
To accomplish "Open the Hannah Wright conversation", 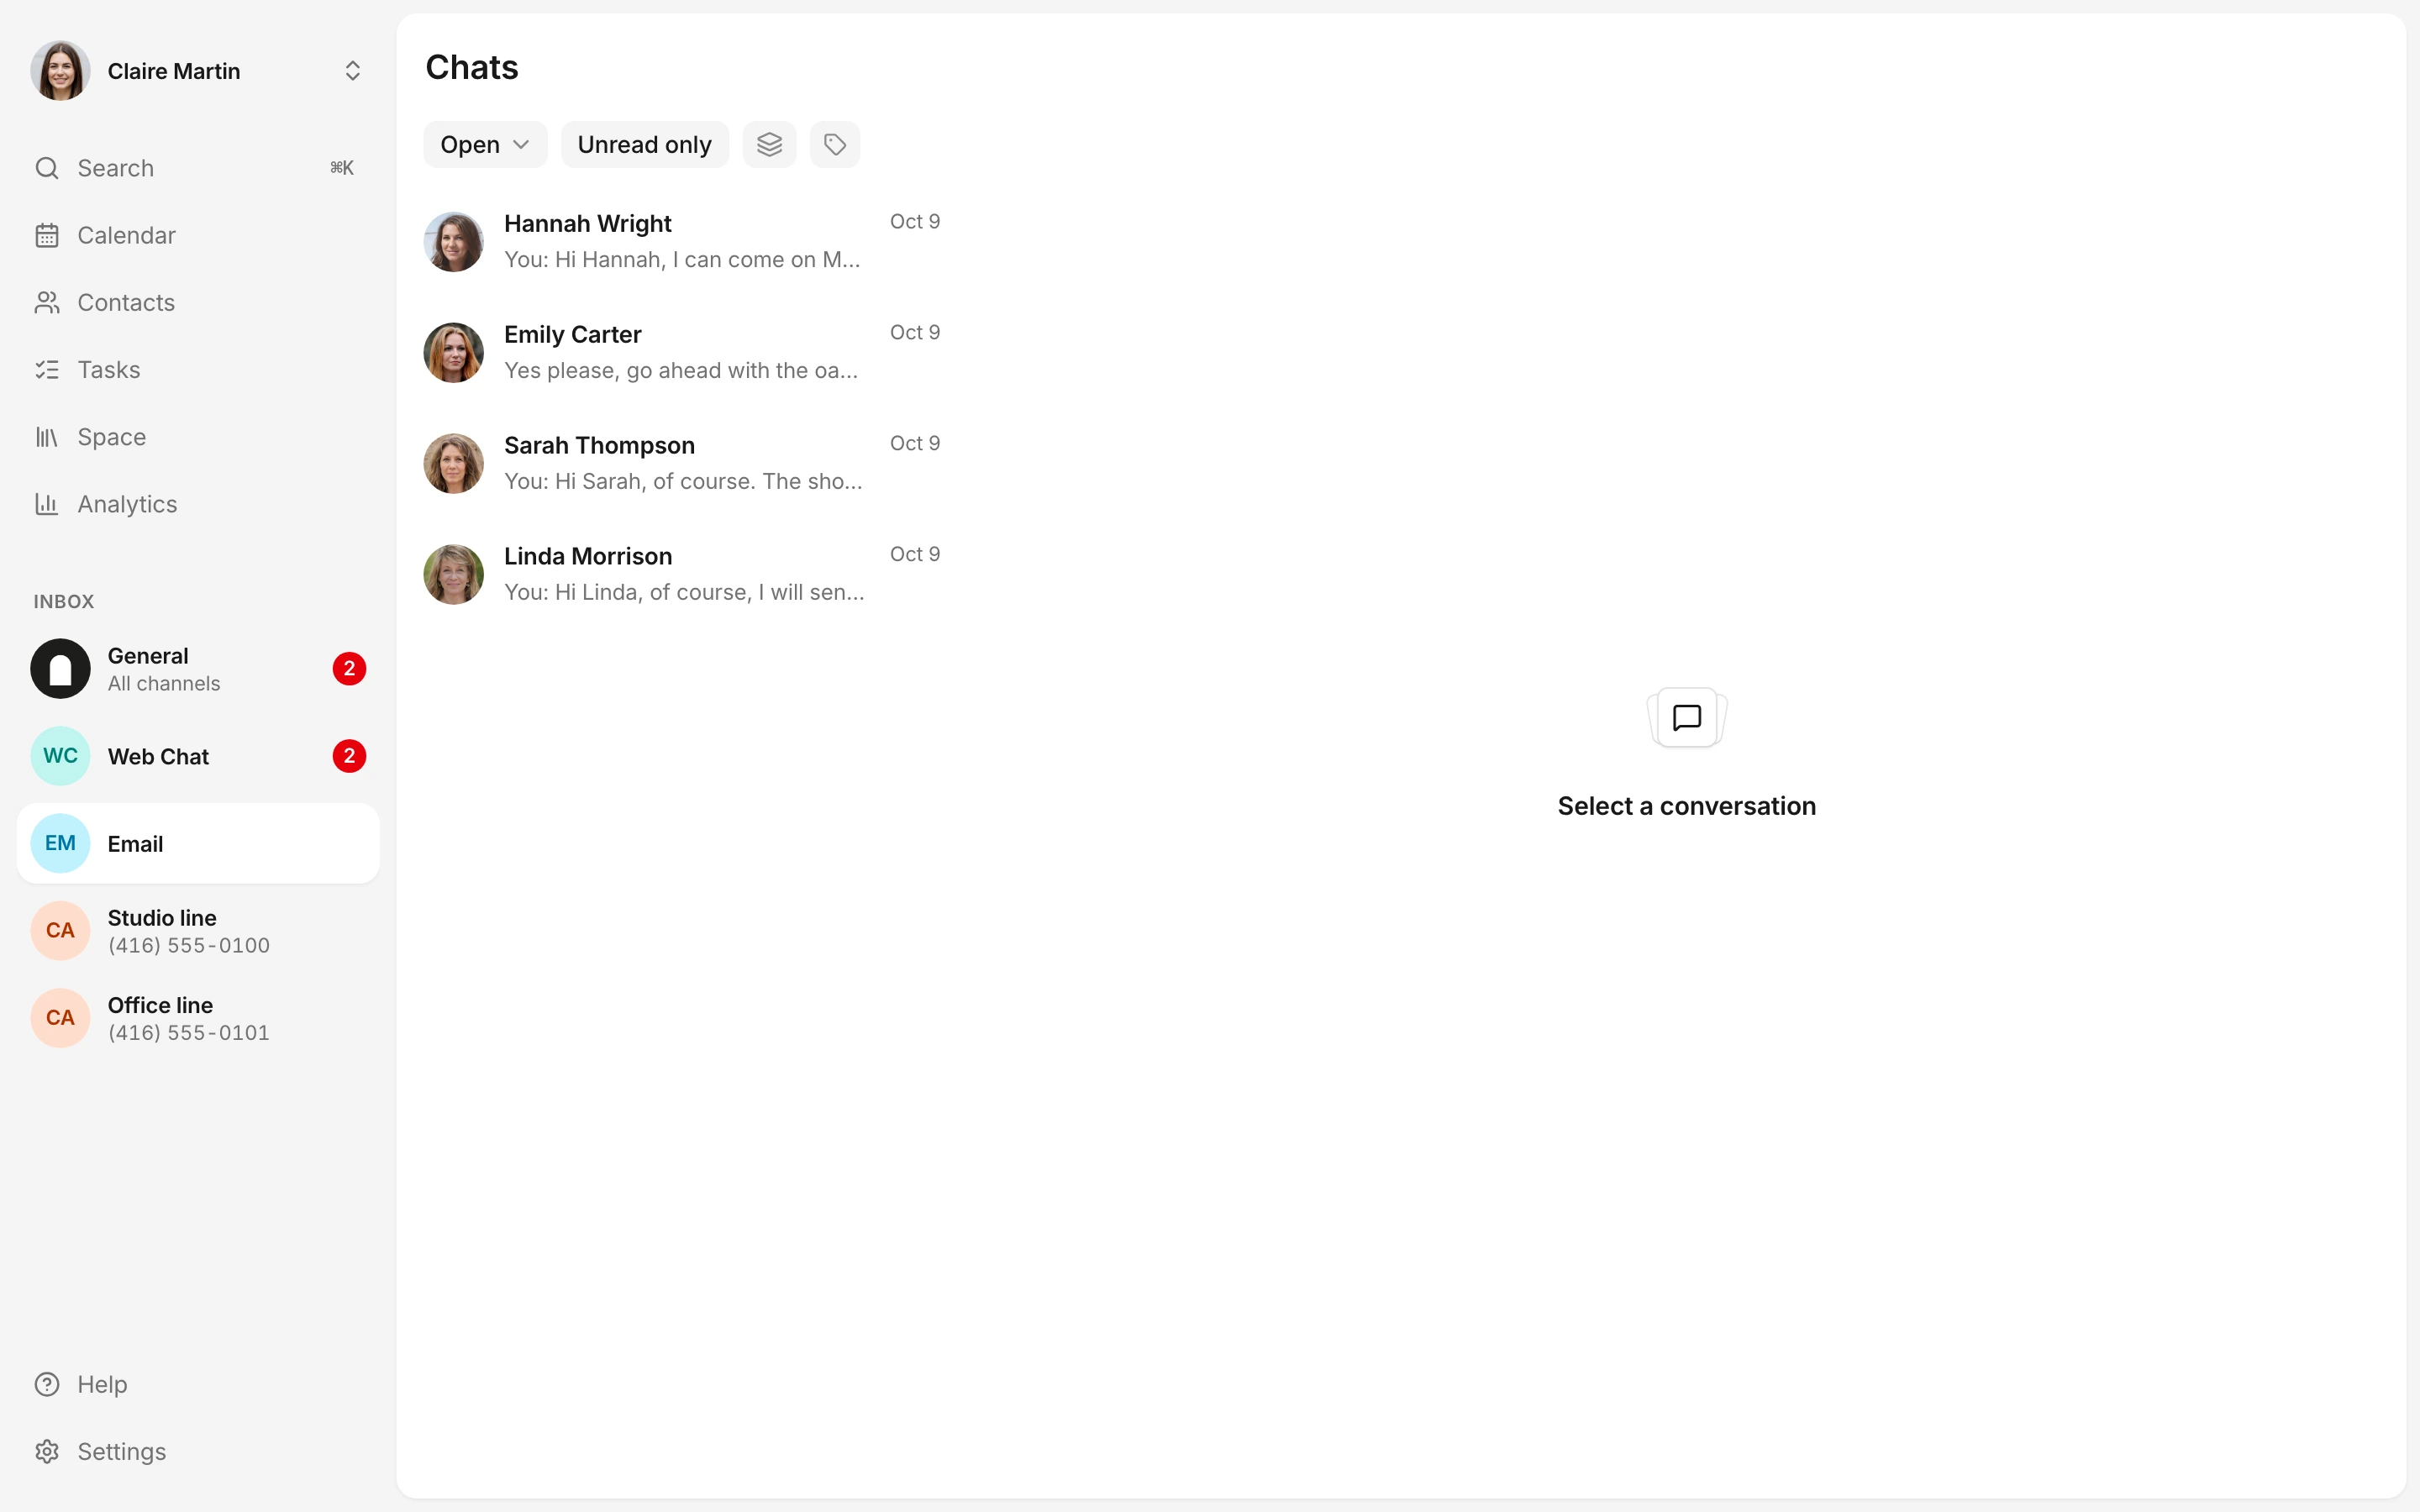I will click(x=682, y=241).
